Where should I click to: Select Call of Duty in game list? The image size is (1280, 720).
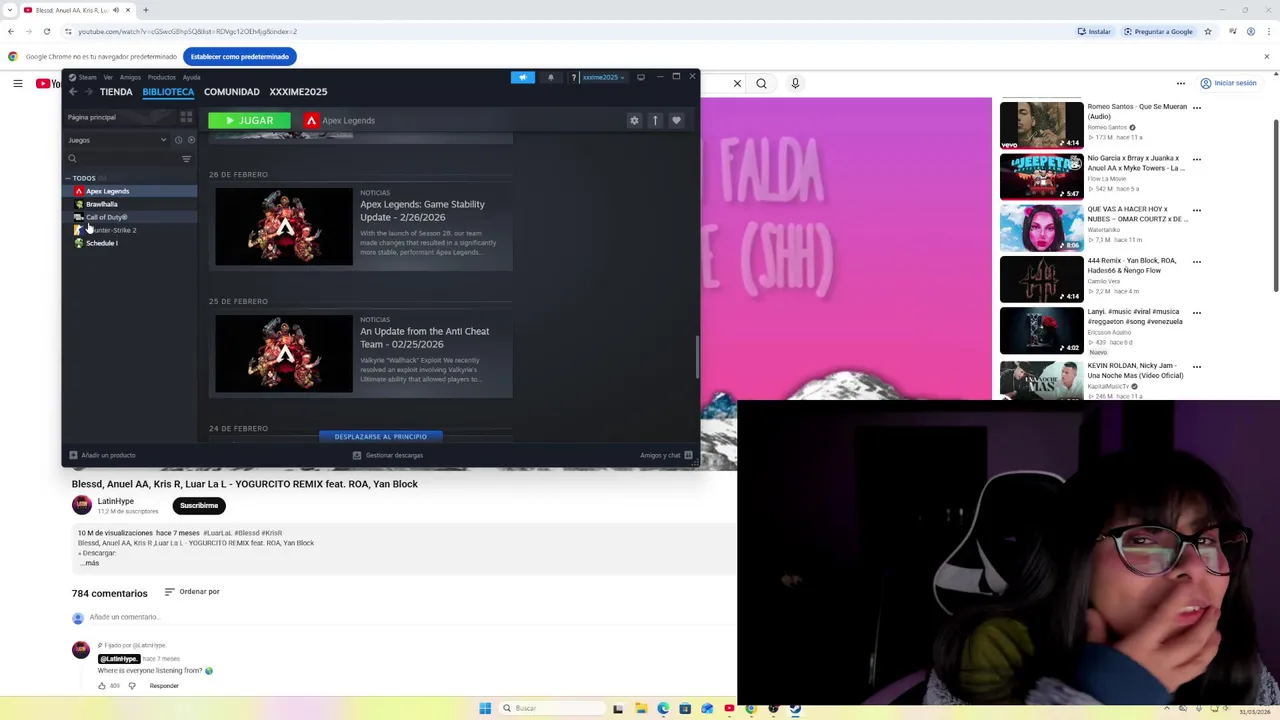pos(130,217)
